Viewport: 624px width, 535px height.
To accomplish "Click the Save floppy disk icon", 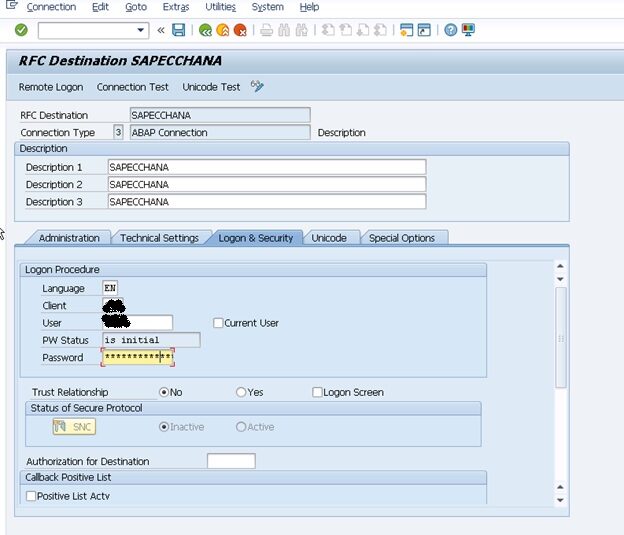I will pos(178,30).
